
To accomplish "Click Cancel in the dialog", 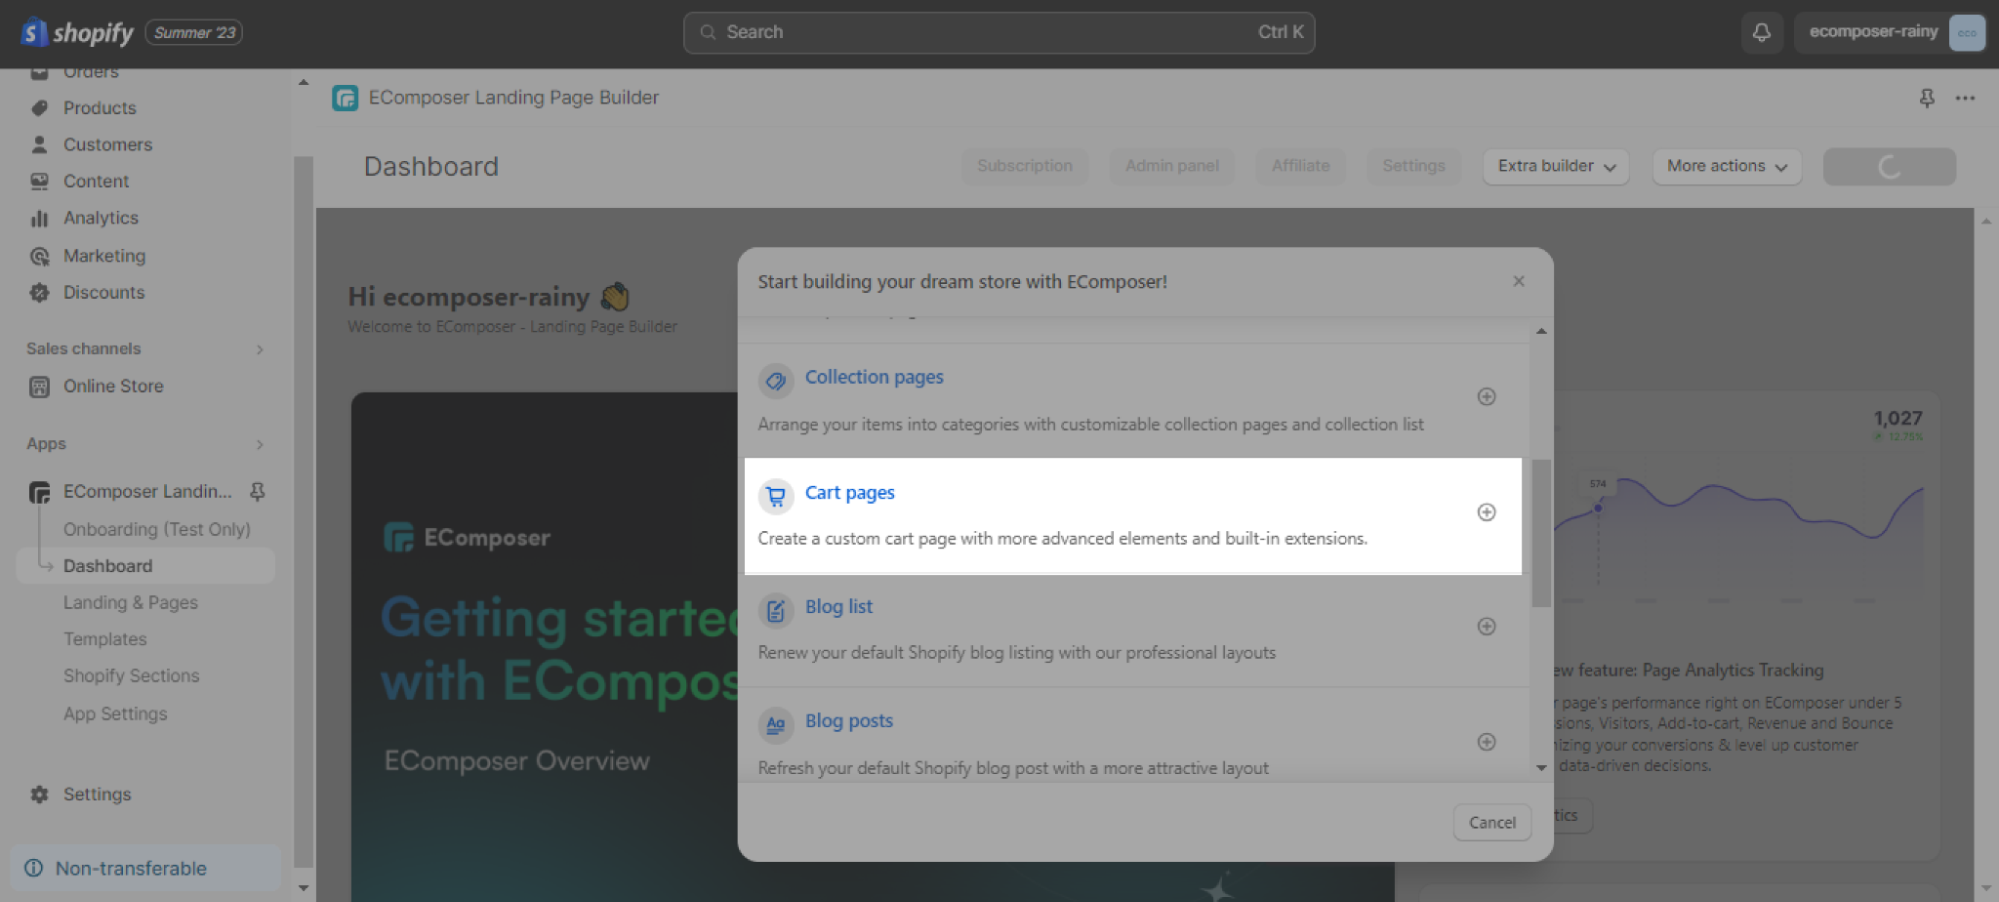I will (x=1492, y=822).
